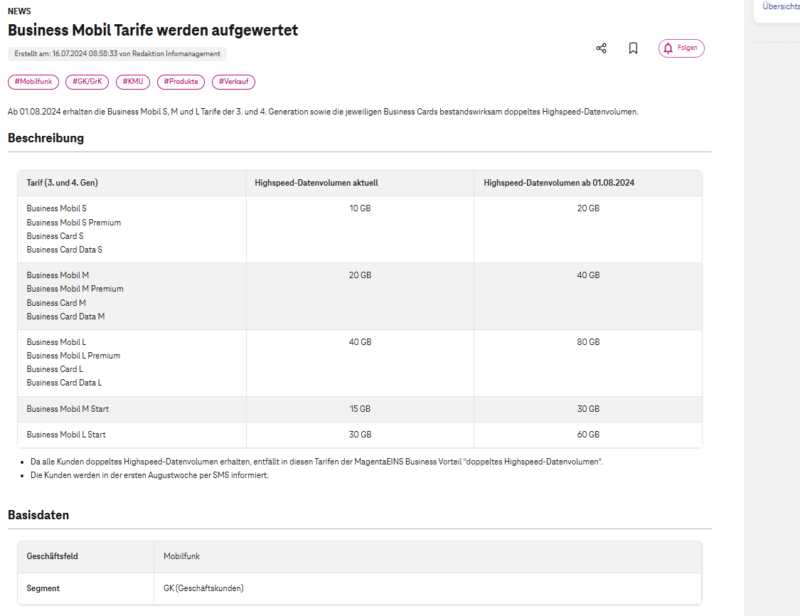Click the Highspeed-Datenvolumen aktuell column header
The image size is (800, 616).
point(316,183)
